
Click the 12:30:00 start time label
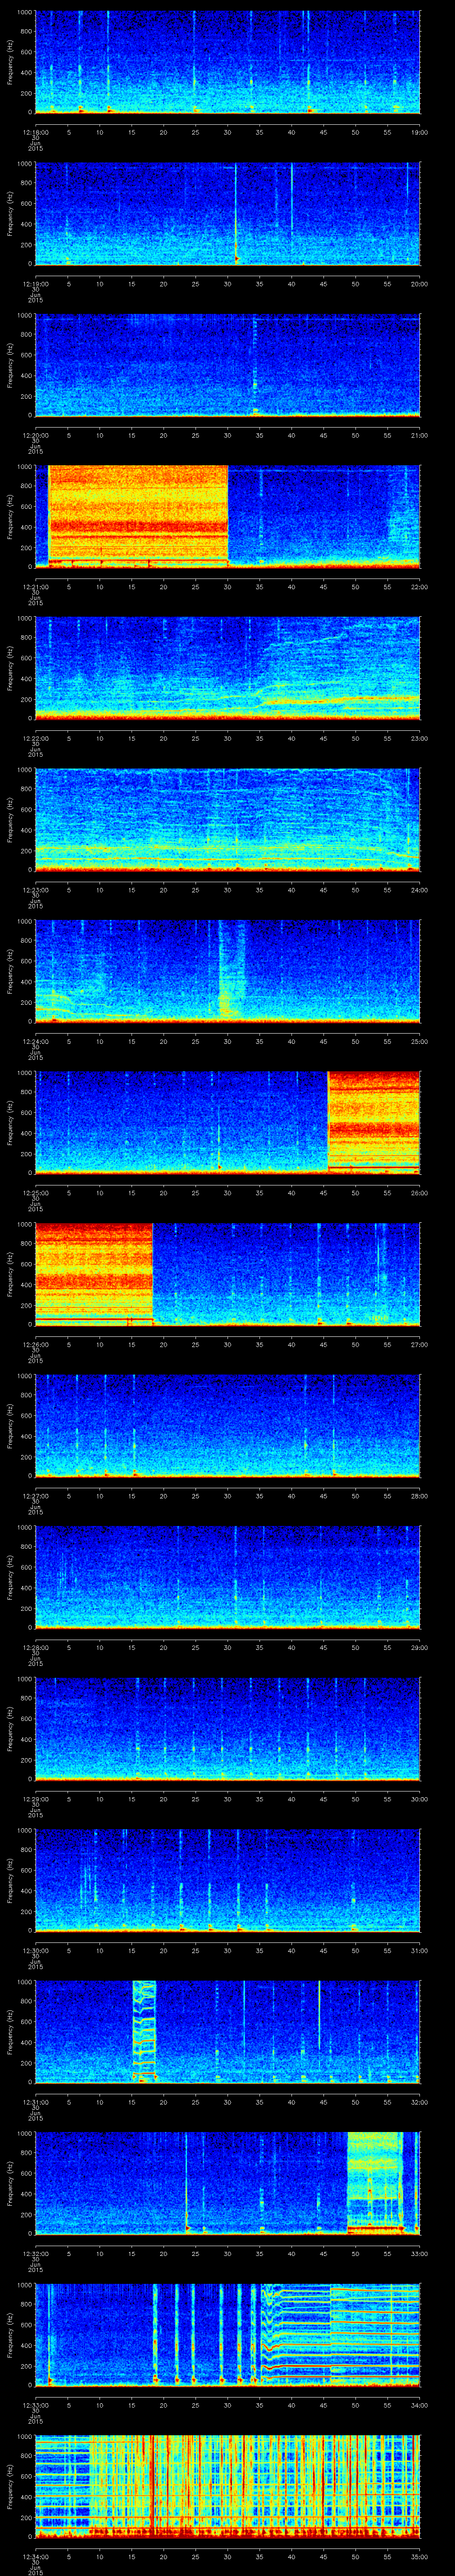pyautogui.click(x=35, y=1950)
